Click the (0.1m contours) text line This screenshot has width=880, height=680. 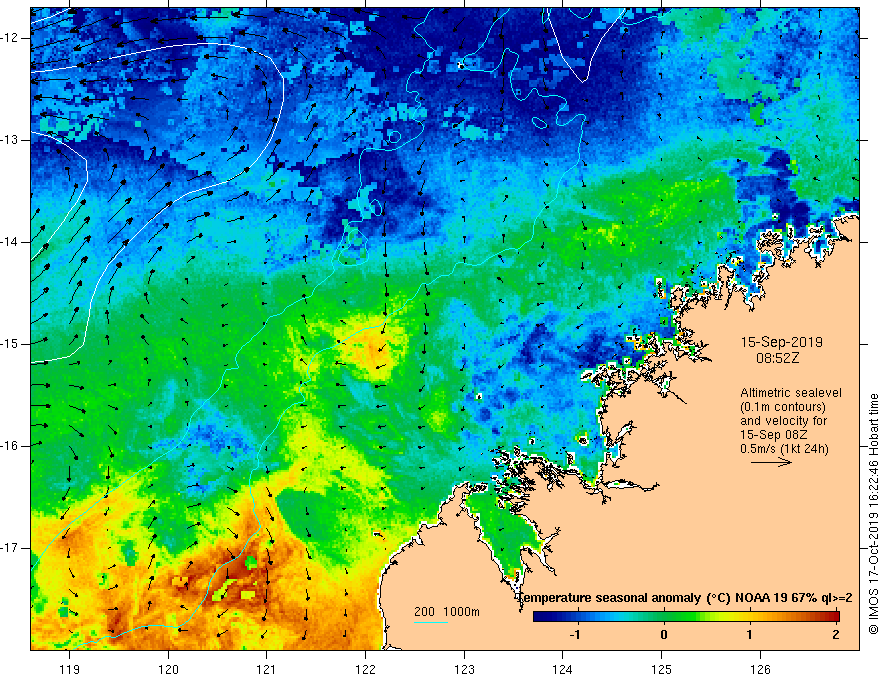point(783,407)
